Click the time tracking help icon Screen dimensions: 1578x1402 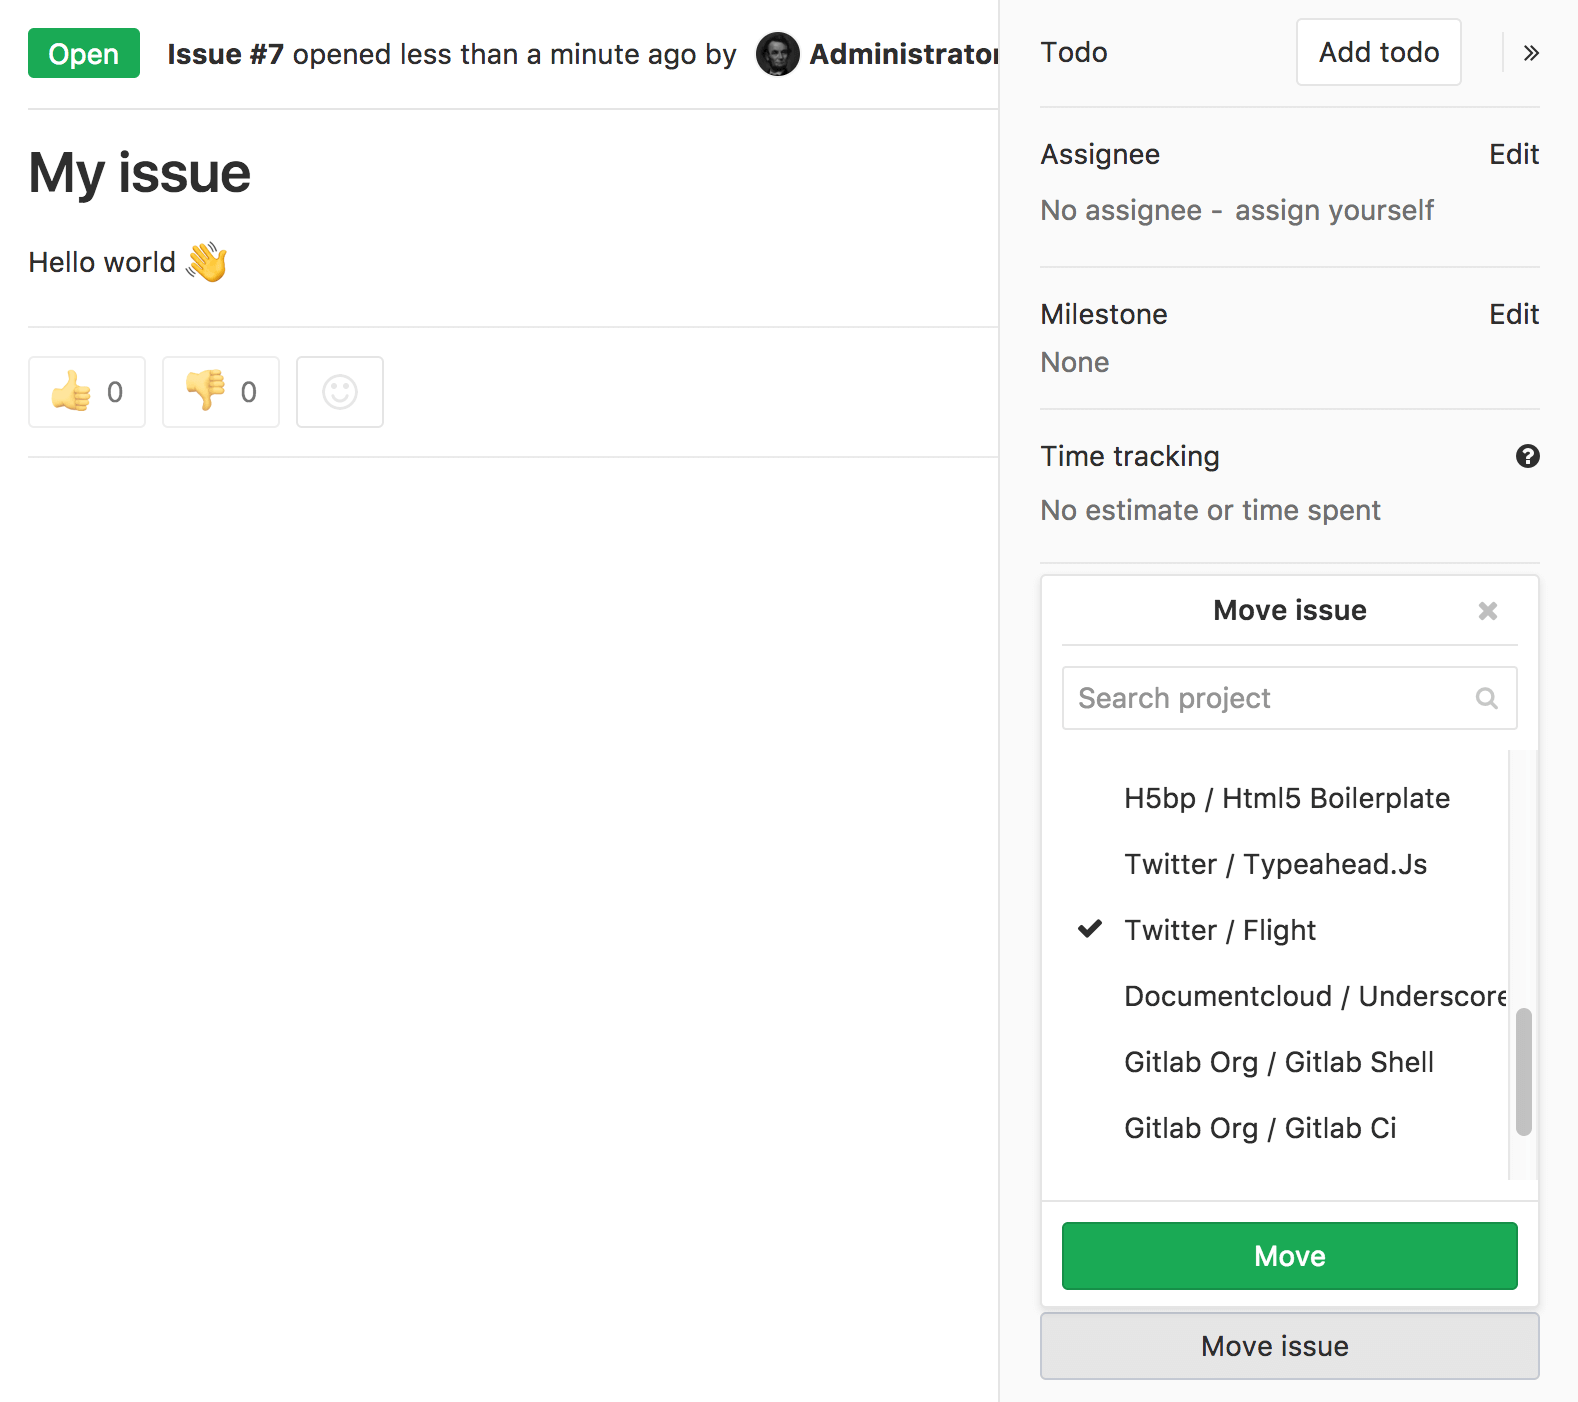(1527, 456)
